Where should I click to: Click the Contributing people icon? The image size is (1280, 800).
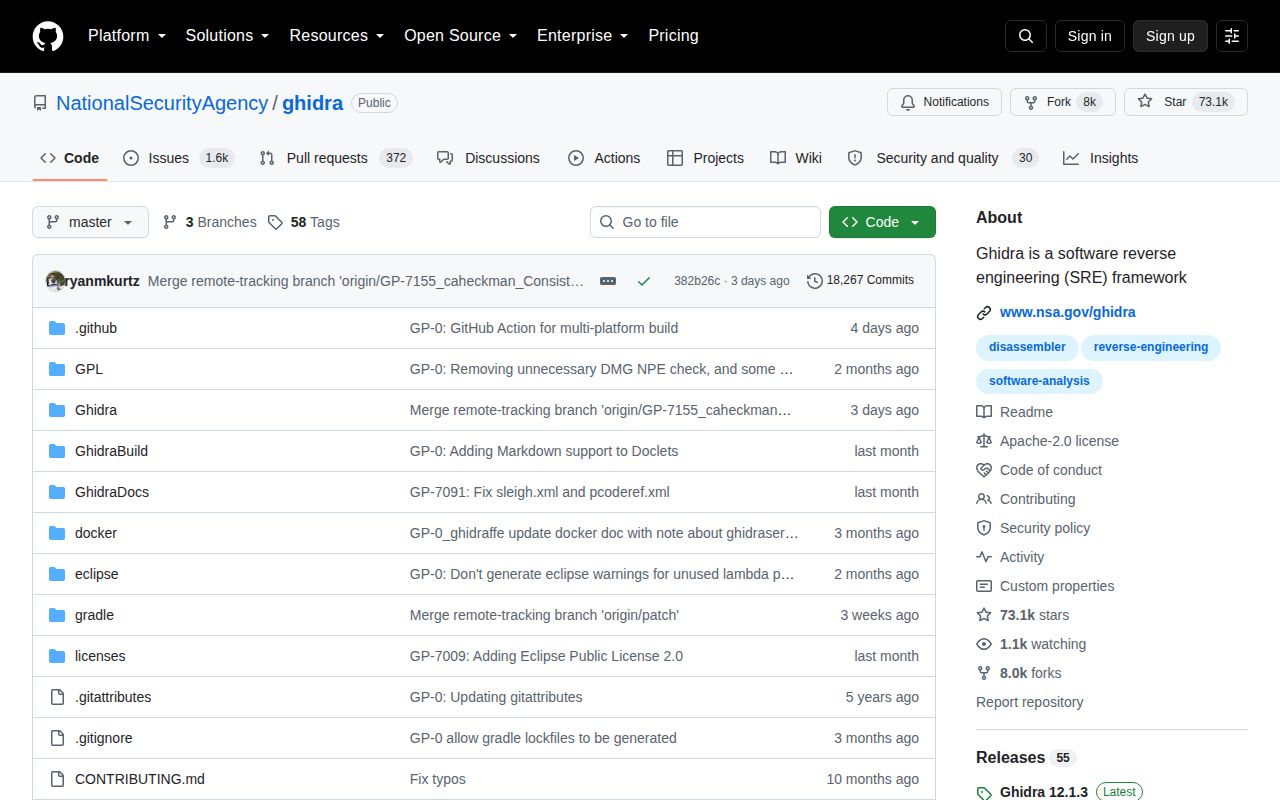(x=984, y=499)
